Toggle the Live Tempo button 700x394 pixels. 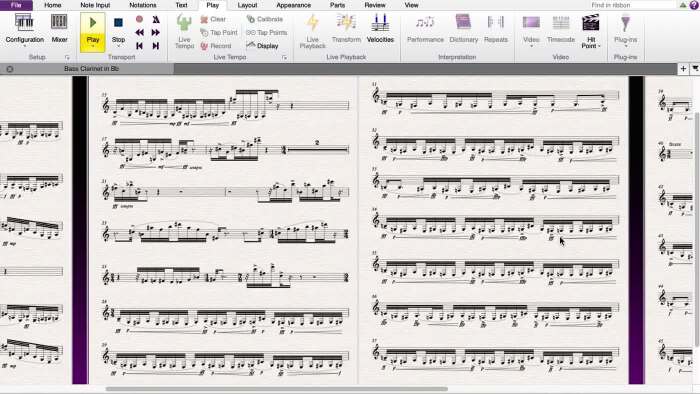pos(184,31)
